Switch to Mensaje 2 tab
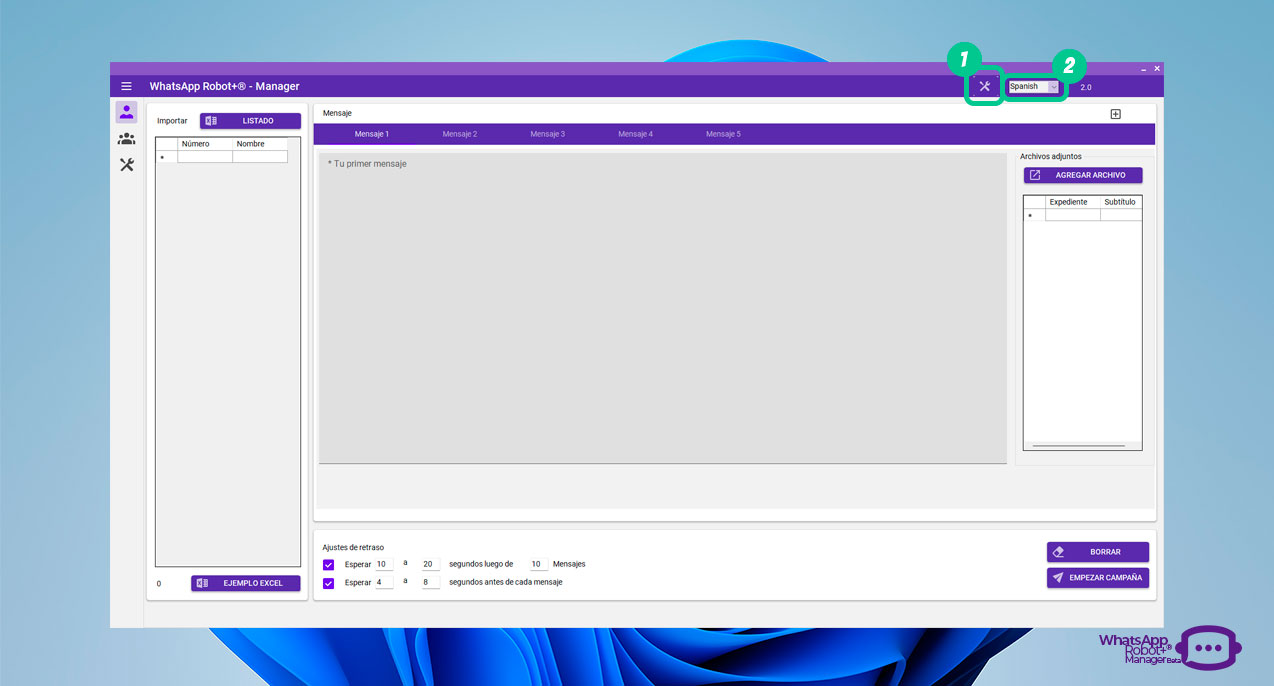This screenshot has width=1274, height=686. tap(460, 134)
